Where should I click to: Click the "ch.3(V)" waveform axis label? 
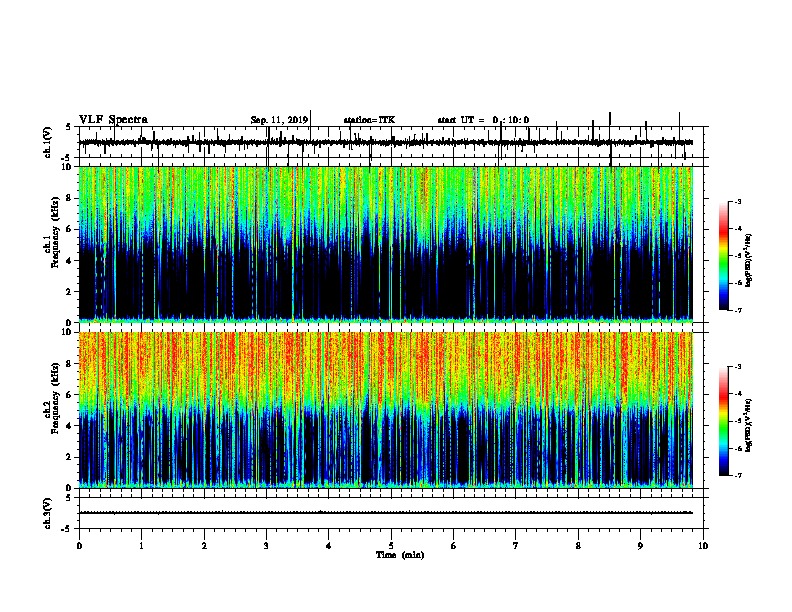(48, 513)
